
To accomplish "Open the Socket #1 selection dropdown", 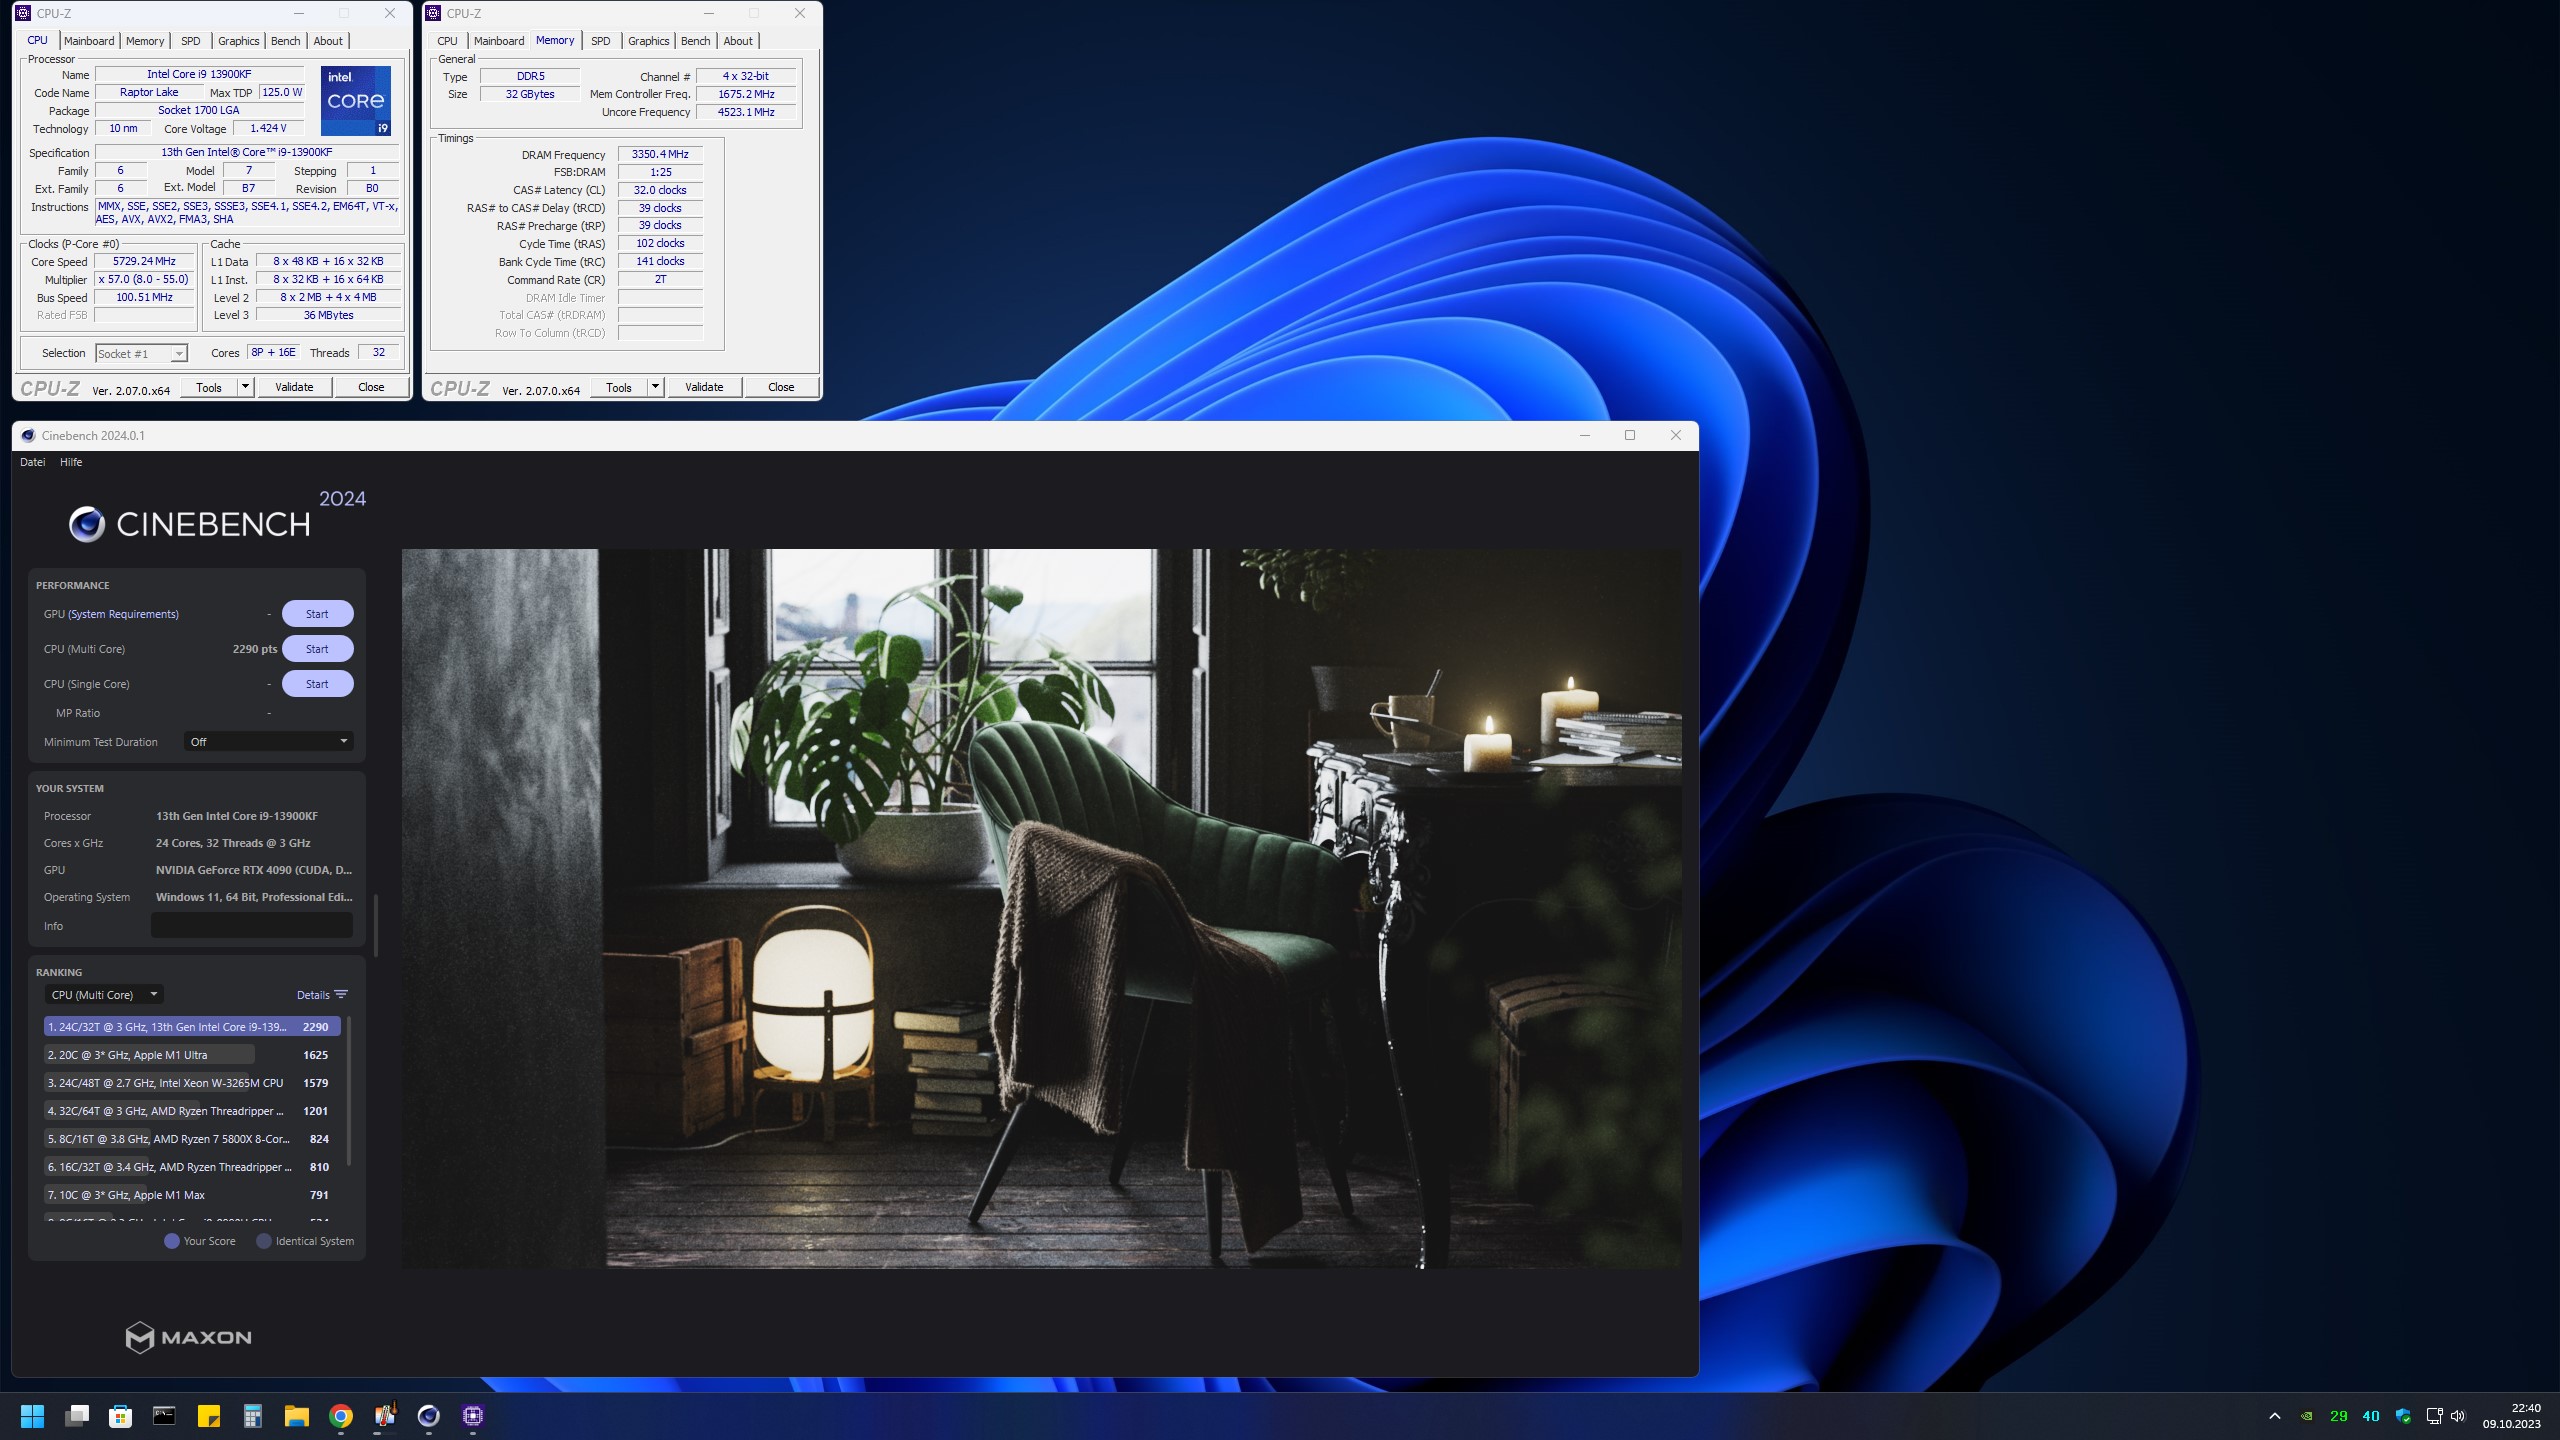I will click(141, 354).
